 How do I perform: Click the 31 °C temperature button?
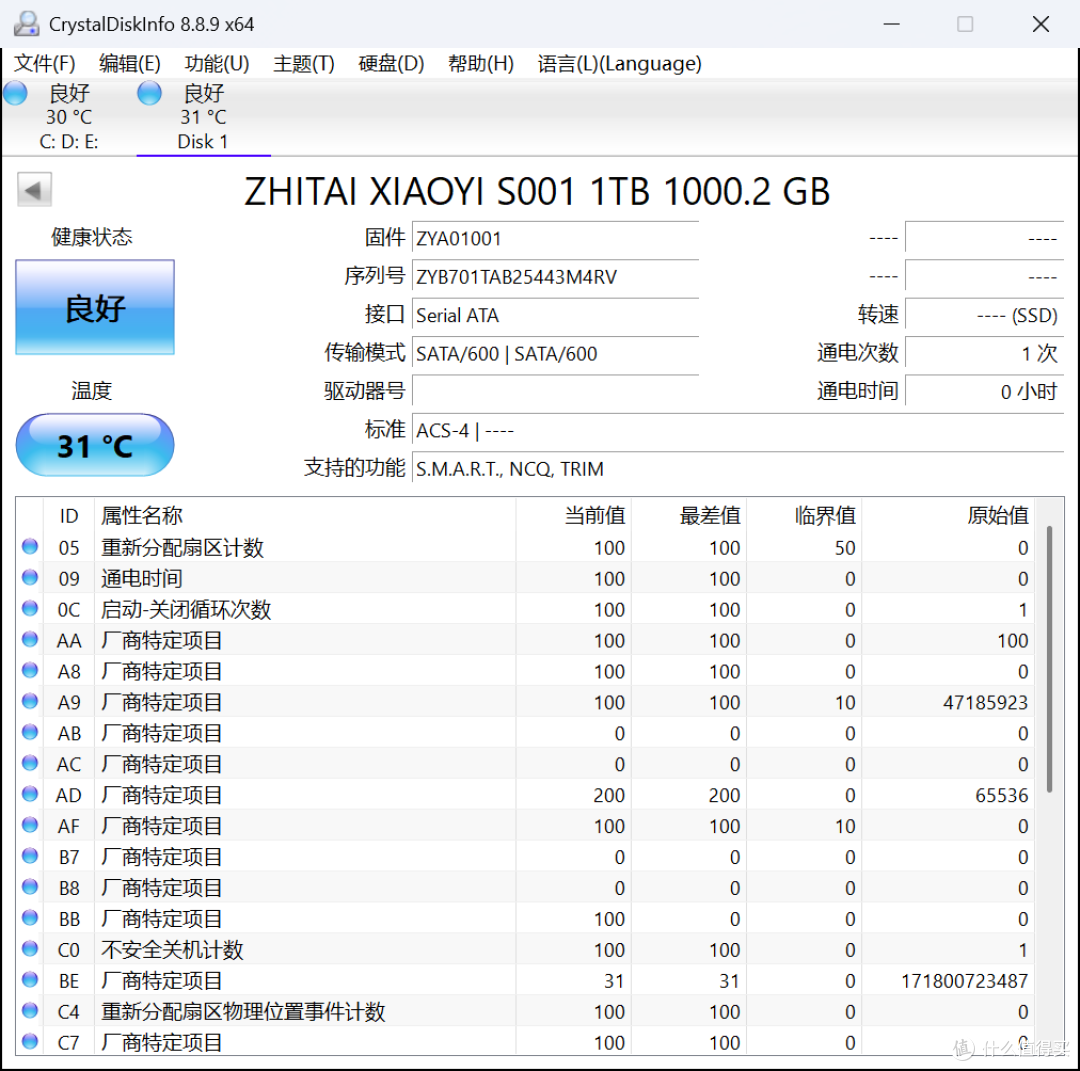(95, 445)
